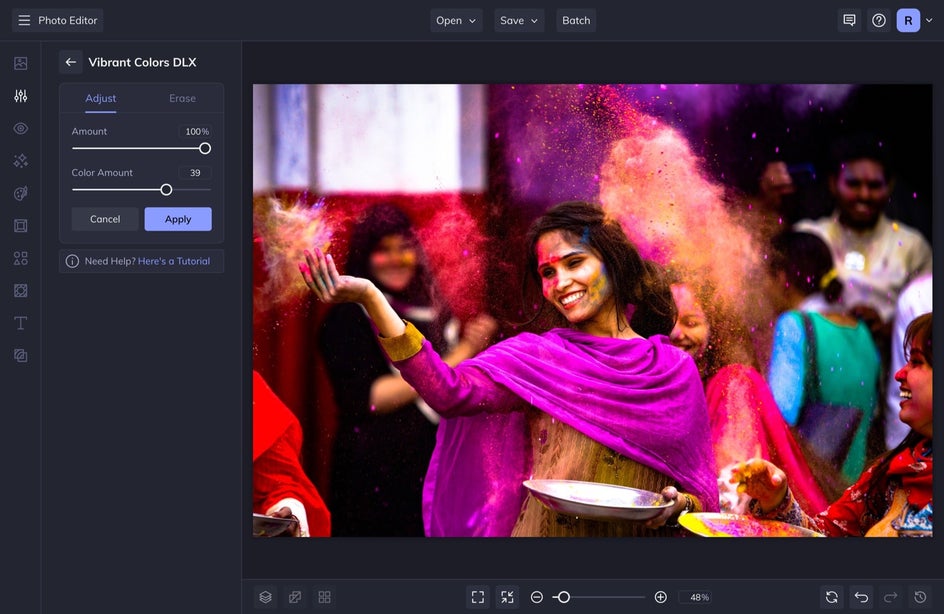Screen dimensions: 944x614
Task: Open the Save dropdown menu
Action: coord(519,20)
